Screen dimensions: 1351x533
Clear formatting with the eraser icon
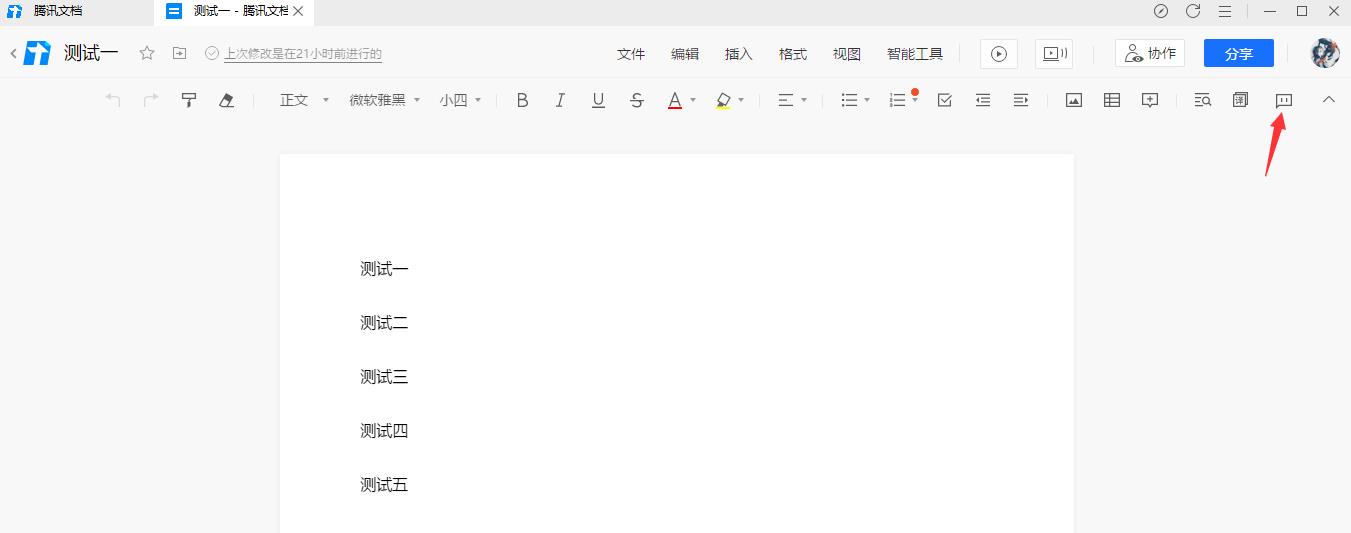(226, 100)
